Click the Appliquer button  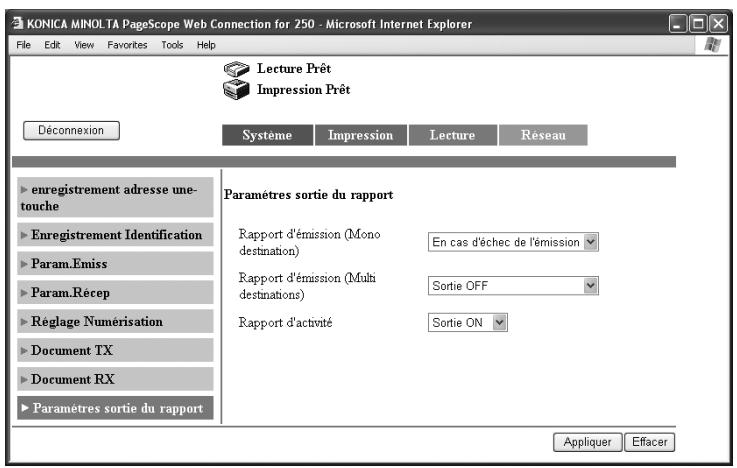tap(588, 442)
